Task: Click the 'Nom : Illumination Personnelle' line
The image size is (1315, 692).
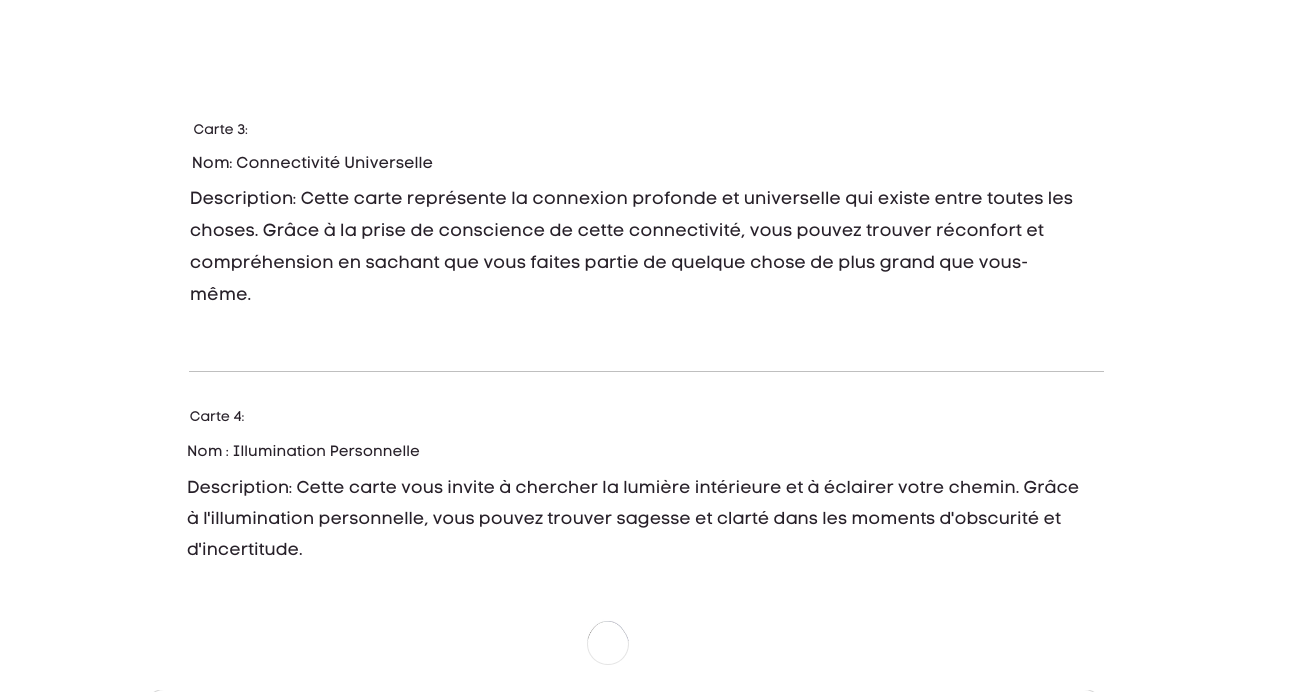Action: [x=303, y=452]
